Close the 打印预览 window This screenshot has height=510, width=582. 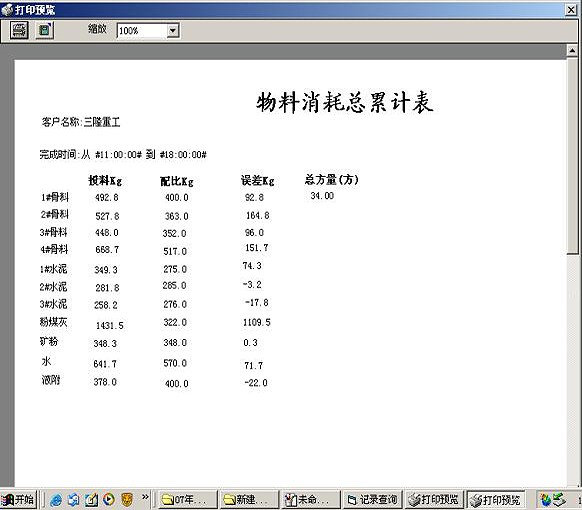571,9
